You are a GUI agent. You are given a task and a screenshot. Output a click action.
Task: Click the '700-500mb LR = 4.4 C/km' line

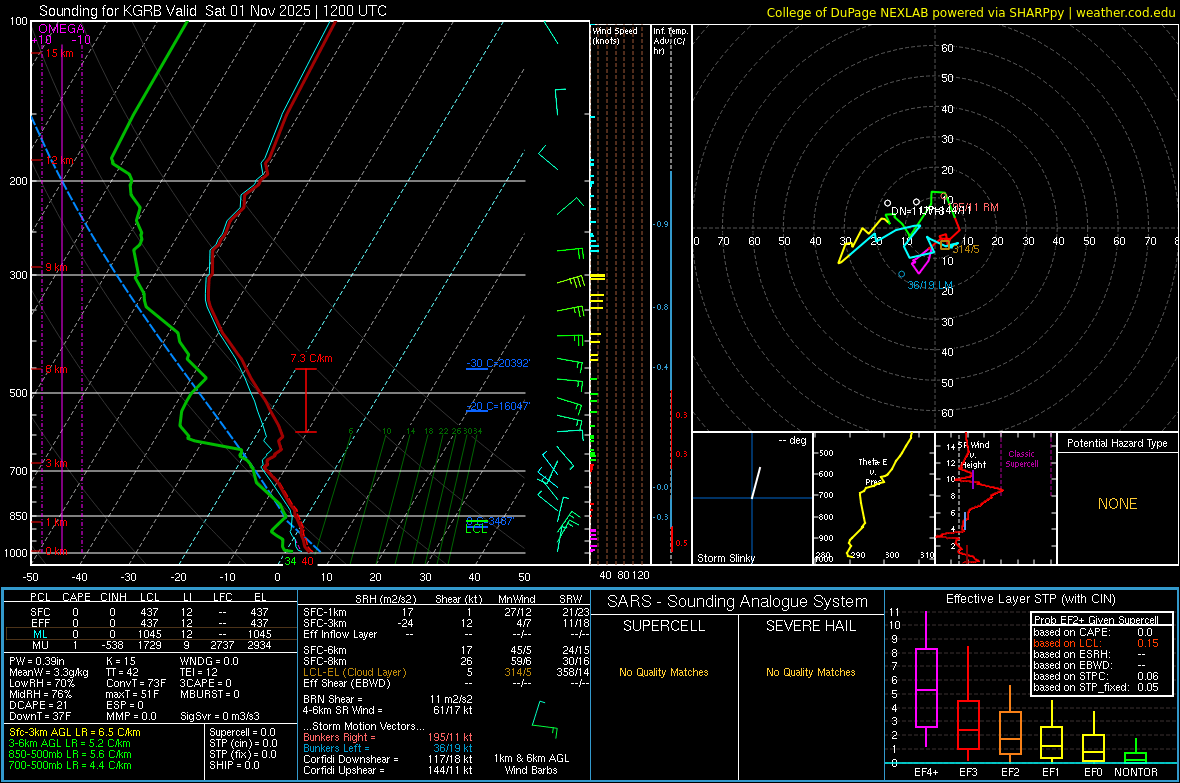(70, 765)
